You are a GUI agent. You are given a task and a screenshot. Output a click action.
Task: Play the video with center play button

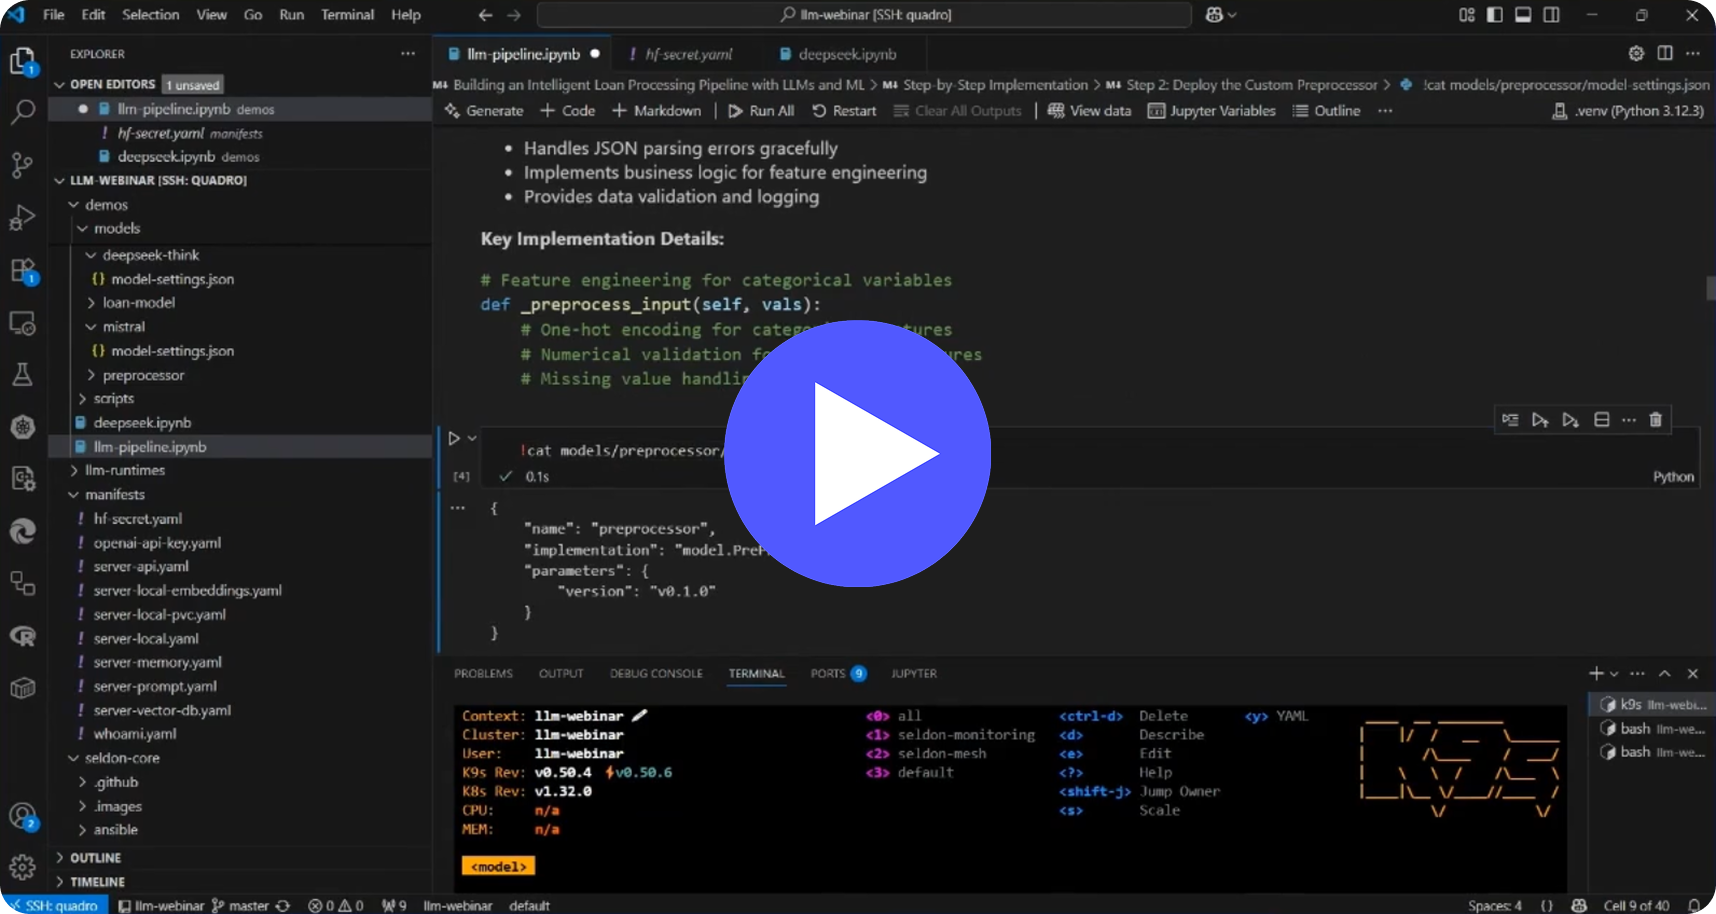(x=857, y=453)
